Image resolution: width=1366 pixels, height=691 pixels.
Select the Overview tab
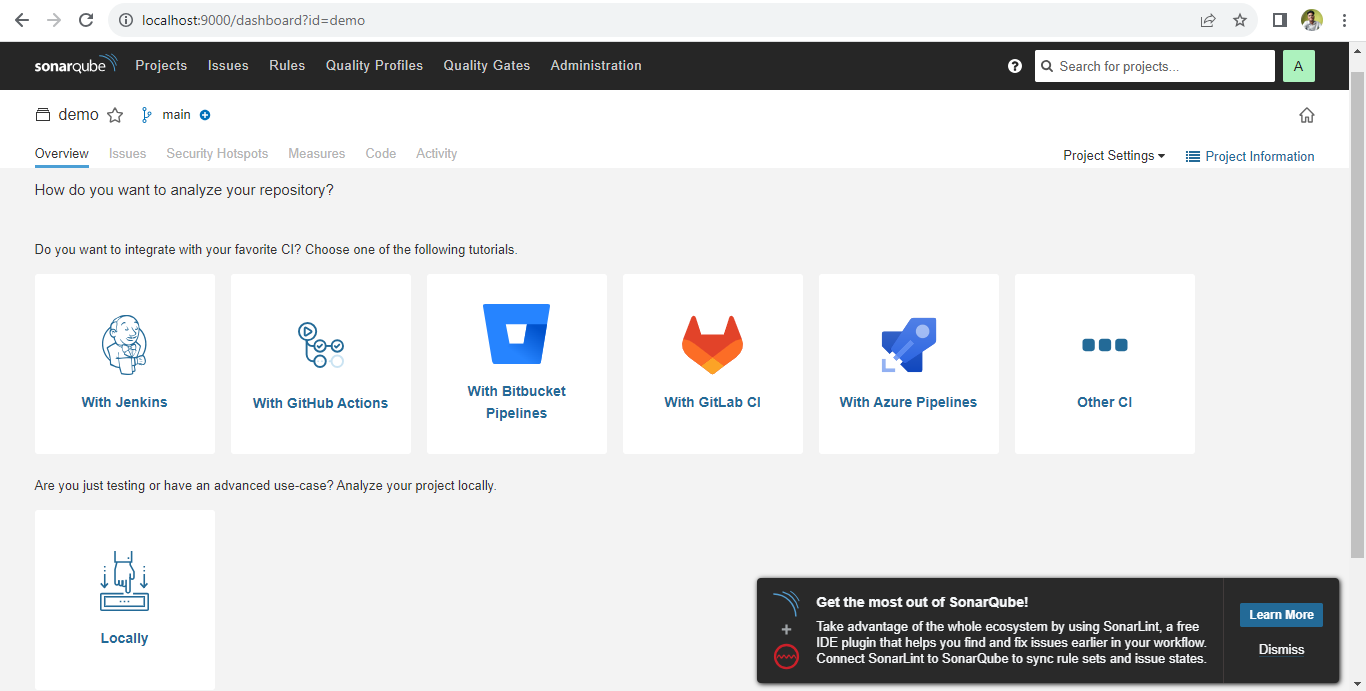coord(62,154)
